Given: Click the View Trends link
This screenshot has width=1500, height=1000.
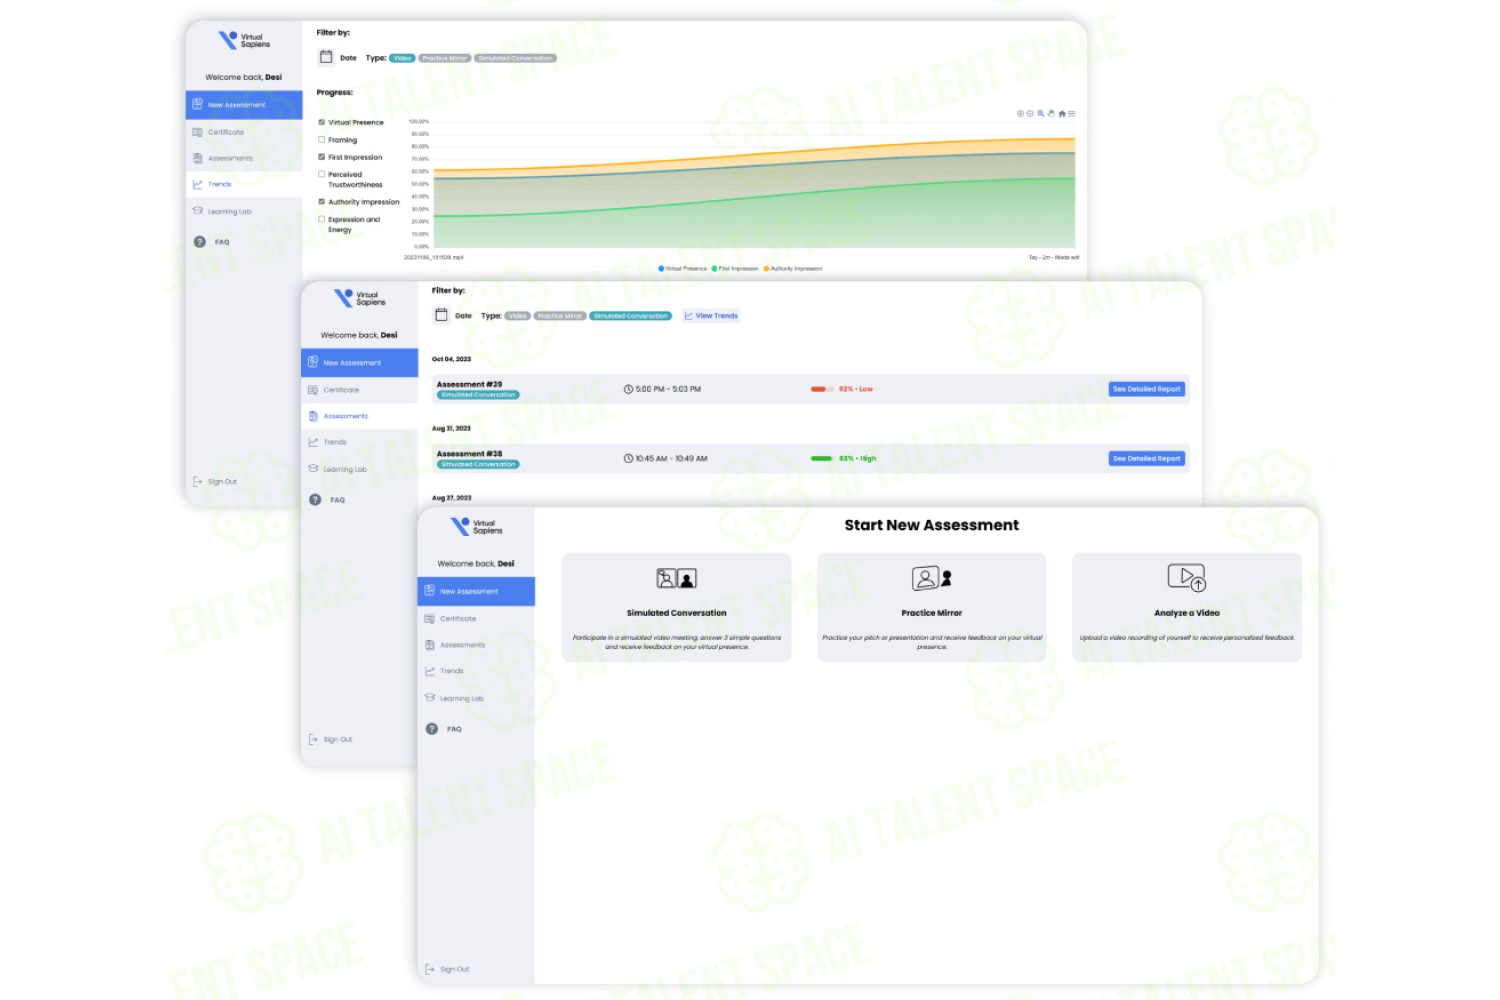Looking at the screenshot, I should 711,316.
